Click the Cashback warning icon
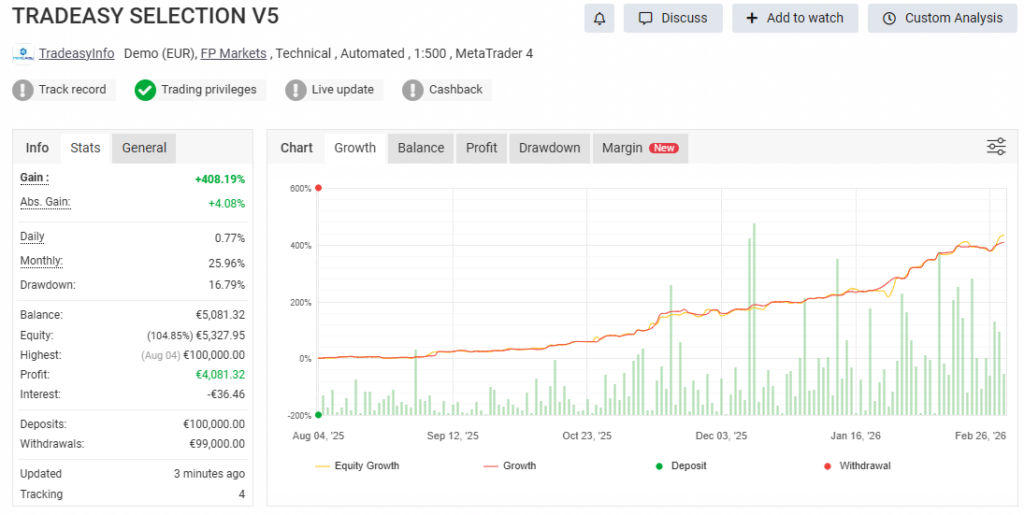This screenshot has width=1024, height=515. (413, 90)
